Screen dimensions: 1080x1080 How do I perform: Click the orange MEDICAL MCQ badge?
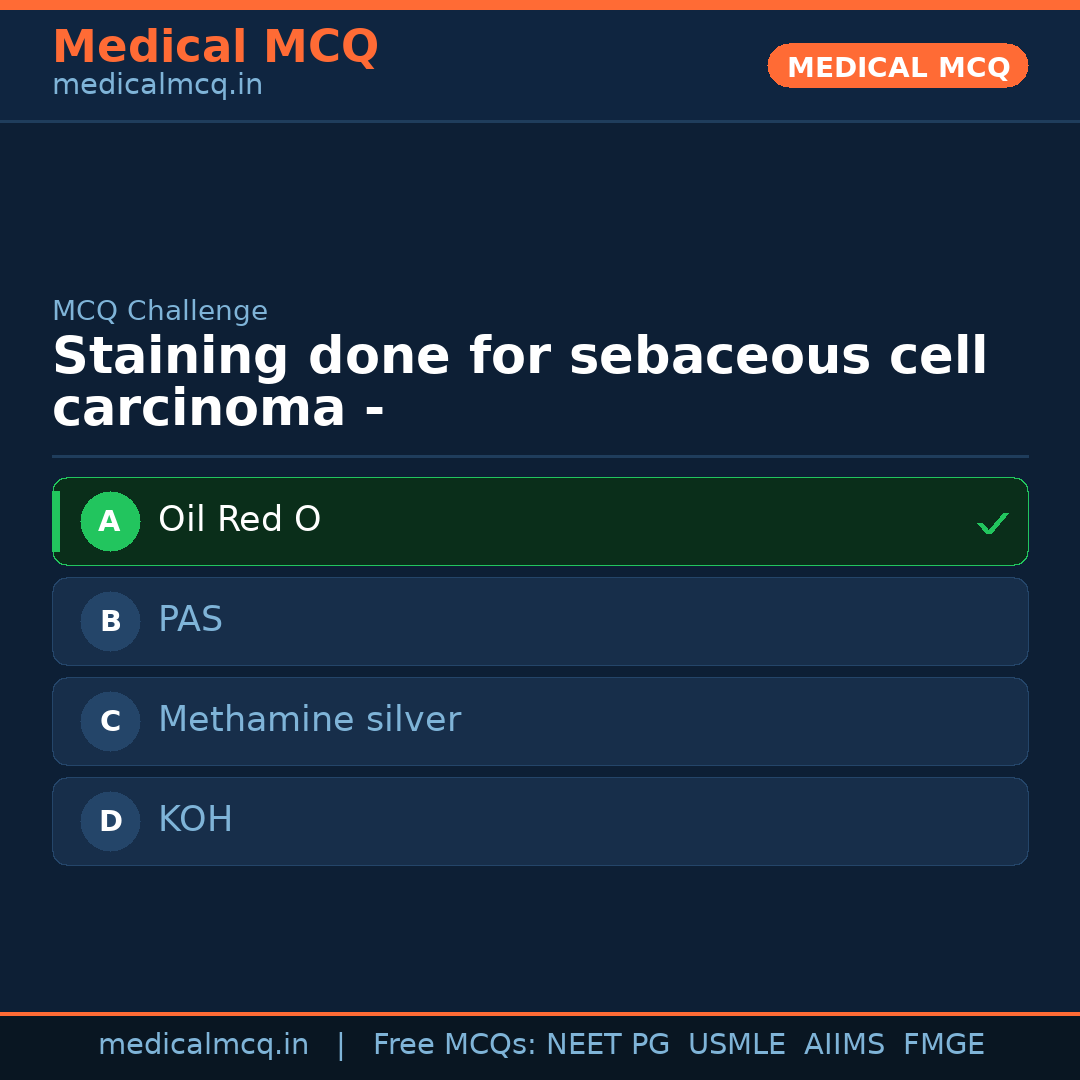(x=897, y=66)
